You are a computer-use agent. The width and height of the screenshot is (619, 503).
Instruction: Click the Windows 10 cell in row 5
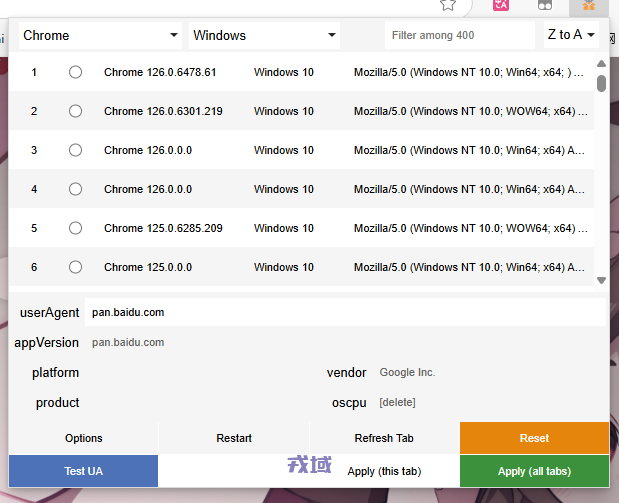(x=283, y=228)
